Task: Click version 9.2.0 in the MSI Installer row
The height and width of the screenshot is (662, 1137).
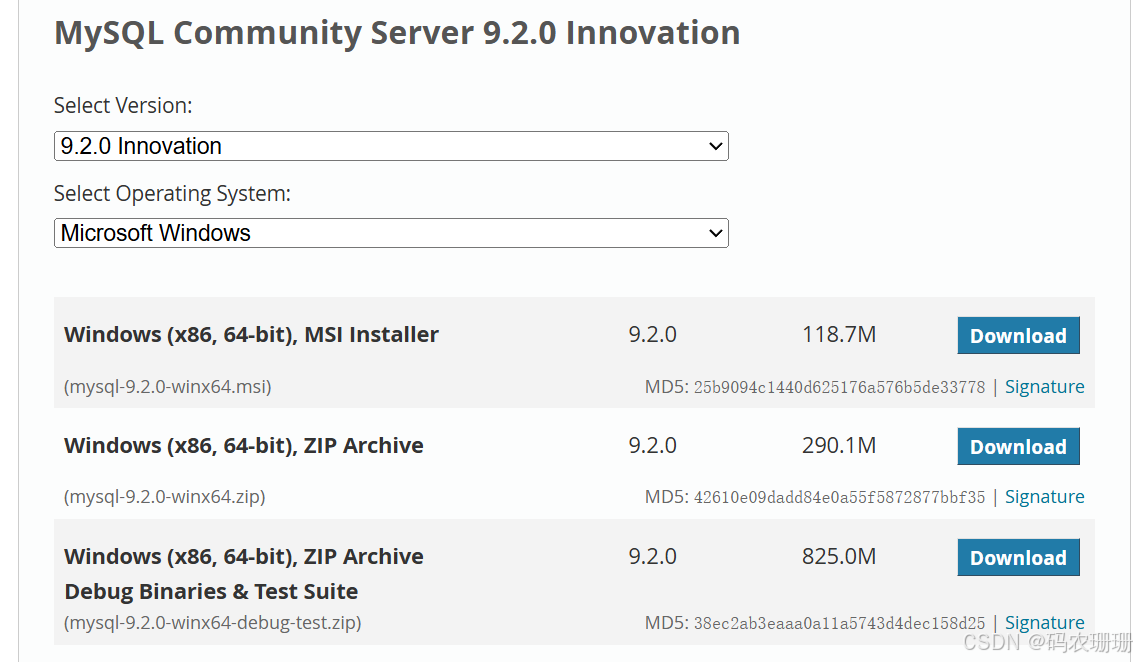Action: pos(653,334)
